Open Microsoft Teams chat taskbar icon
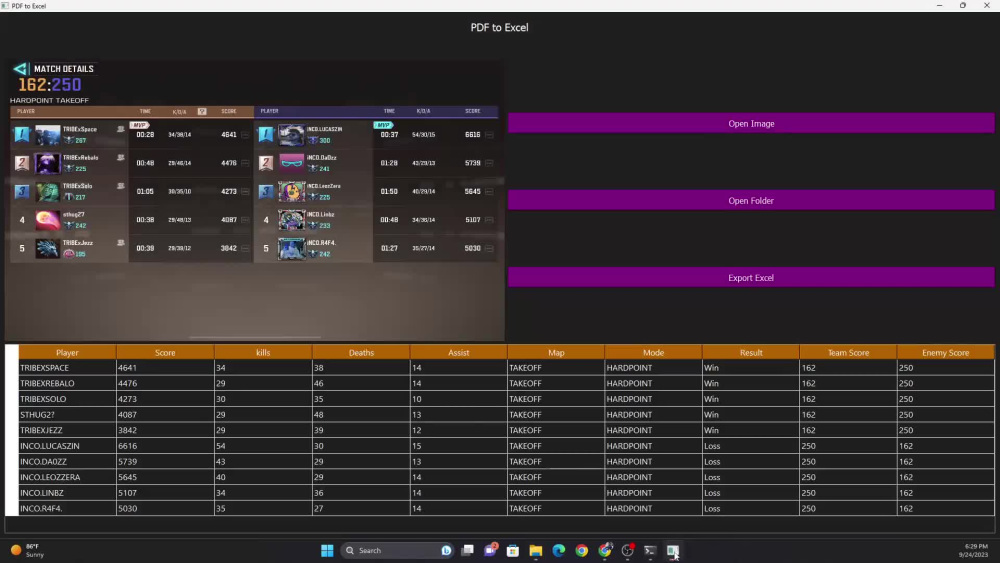This screenshot has width=1000, height=563. coord(490,550)
